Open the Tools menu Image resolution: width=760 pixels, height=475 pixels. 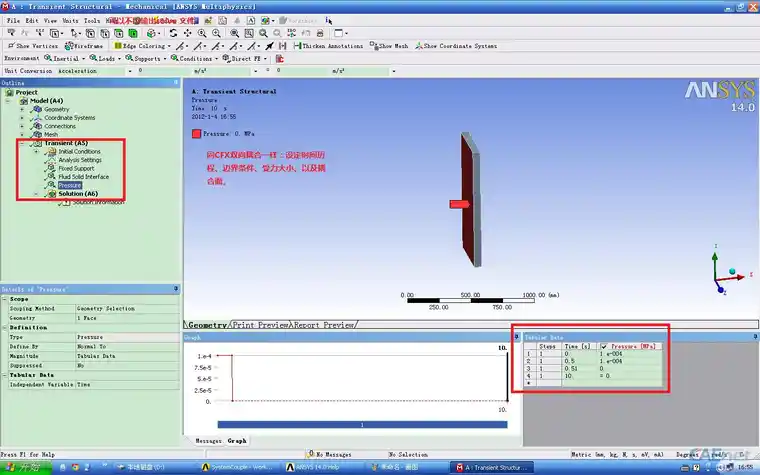[92, 20]
